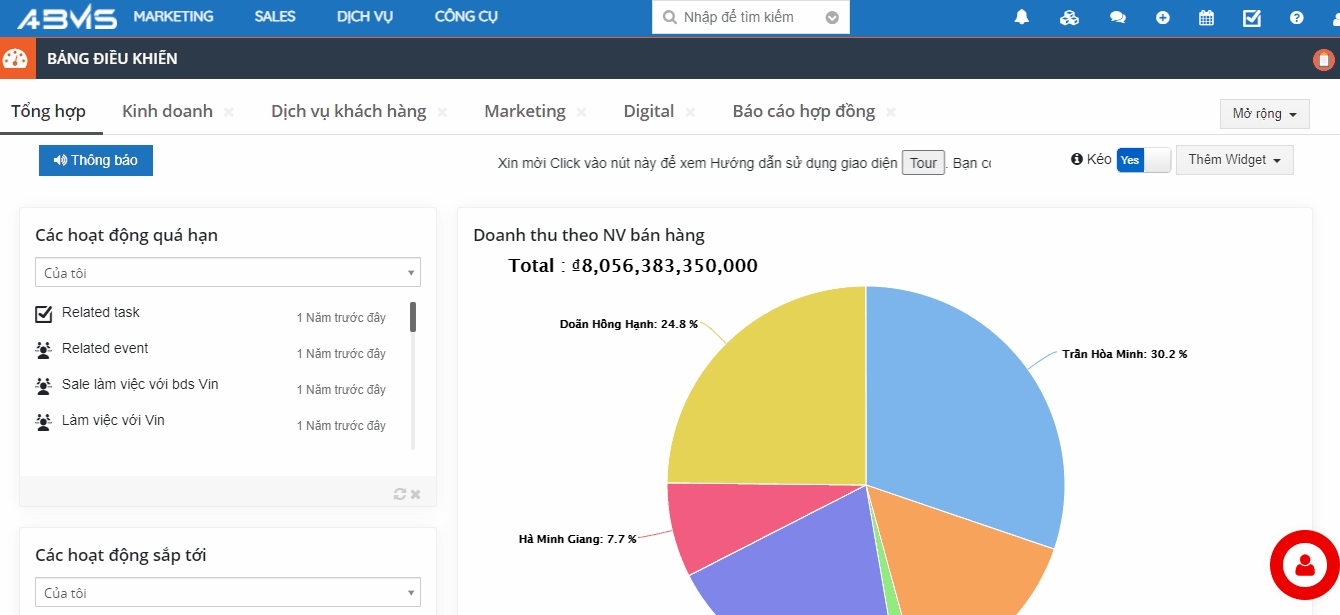
Task: Click the cubes modules icon
Action: tap(1069, 17)
